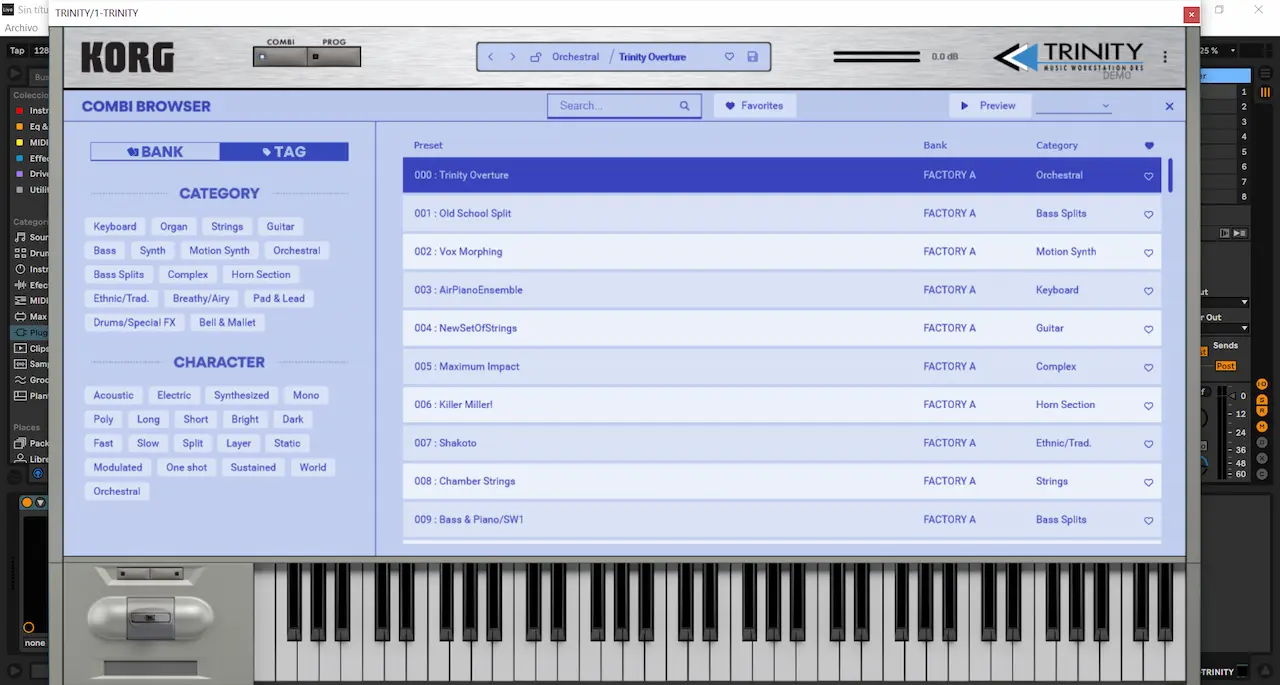Filter by the Organ tag

click(x=174, y=227)
